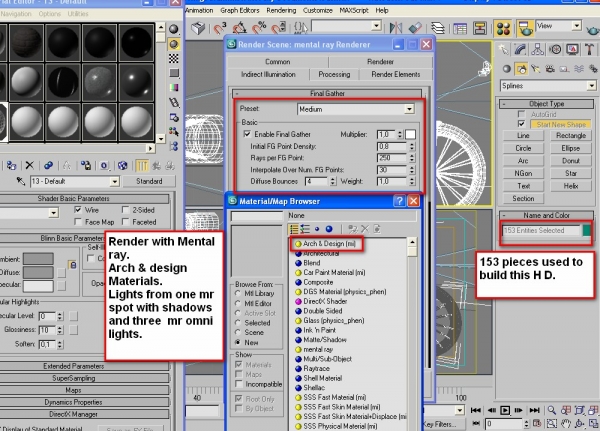Image resolution: width=600 pixels, height=431 pixels.
Task: Switch to the Modify command panel icon
Action: 521,49
